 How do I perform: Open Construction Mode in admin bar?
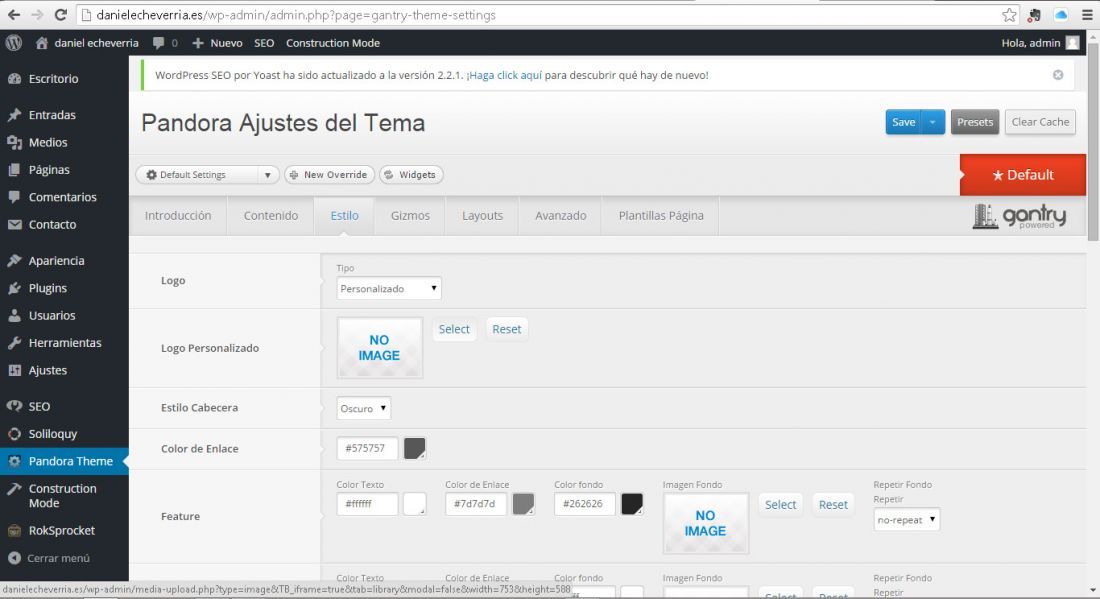click(x=333, y=43)
